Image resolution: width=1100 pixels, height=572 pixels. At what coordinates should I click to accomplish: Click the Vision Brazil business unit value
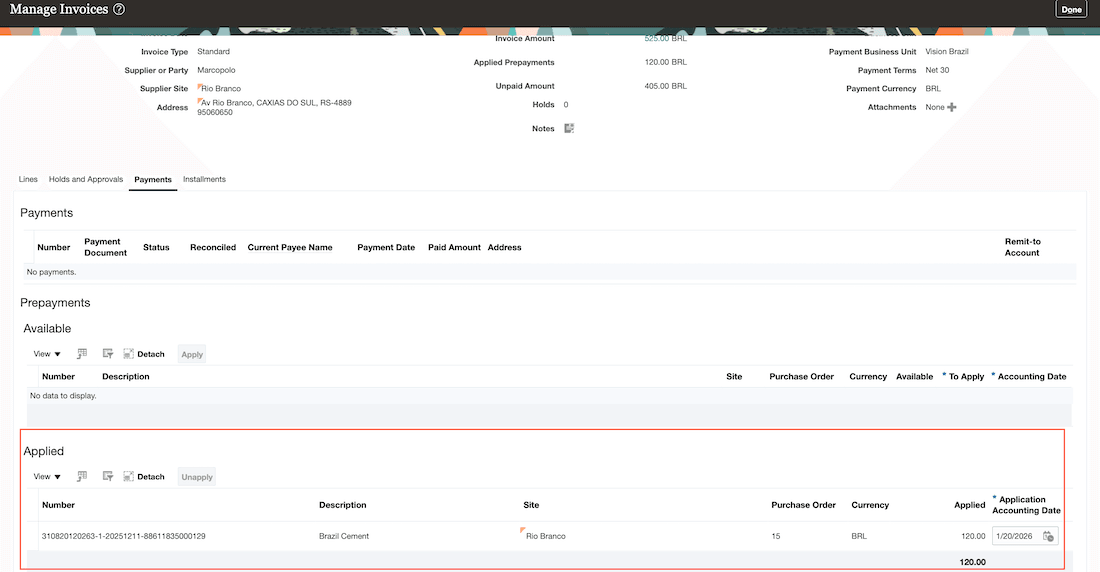pos(946,51)
